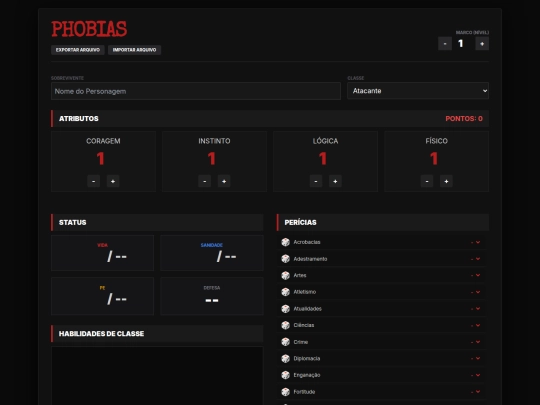The height and width of the screenshot is (405, 540).
Task: Increase the Coragem attribute
Action: point(113,181)
